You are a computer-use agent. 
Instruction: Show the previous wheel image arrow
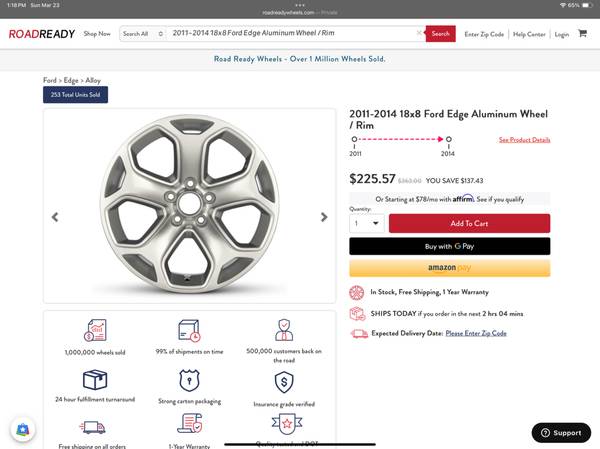point(55,217)
